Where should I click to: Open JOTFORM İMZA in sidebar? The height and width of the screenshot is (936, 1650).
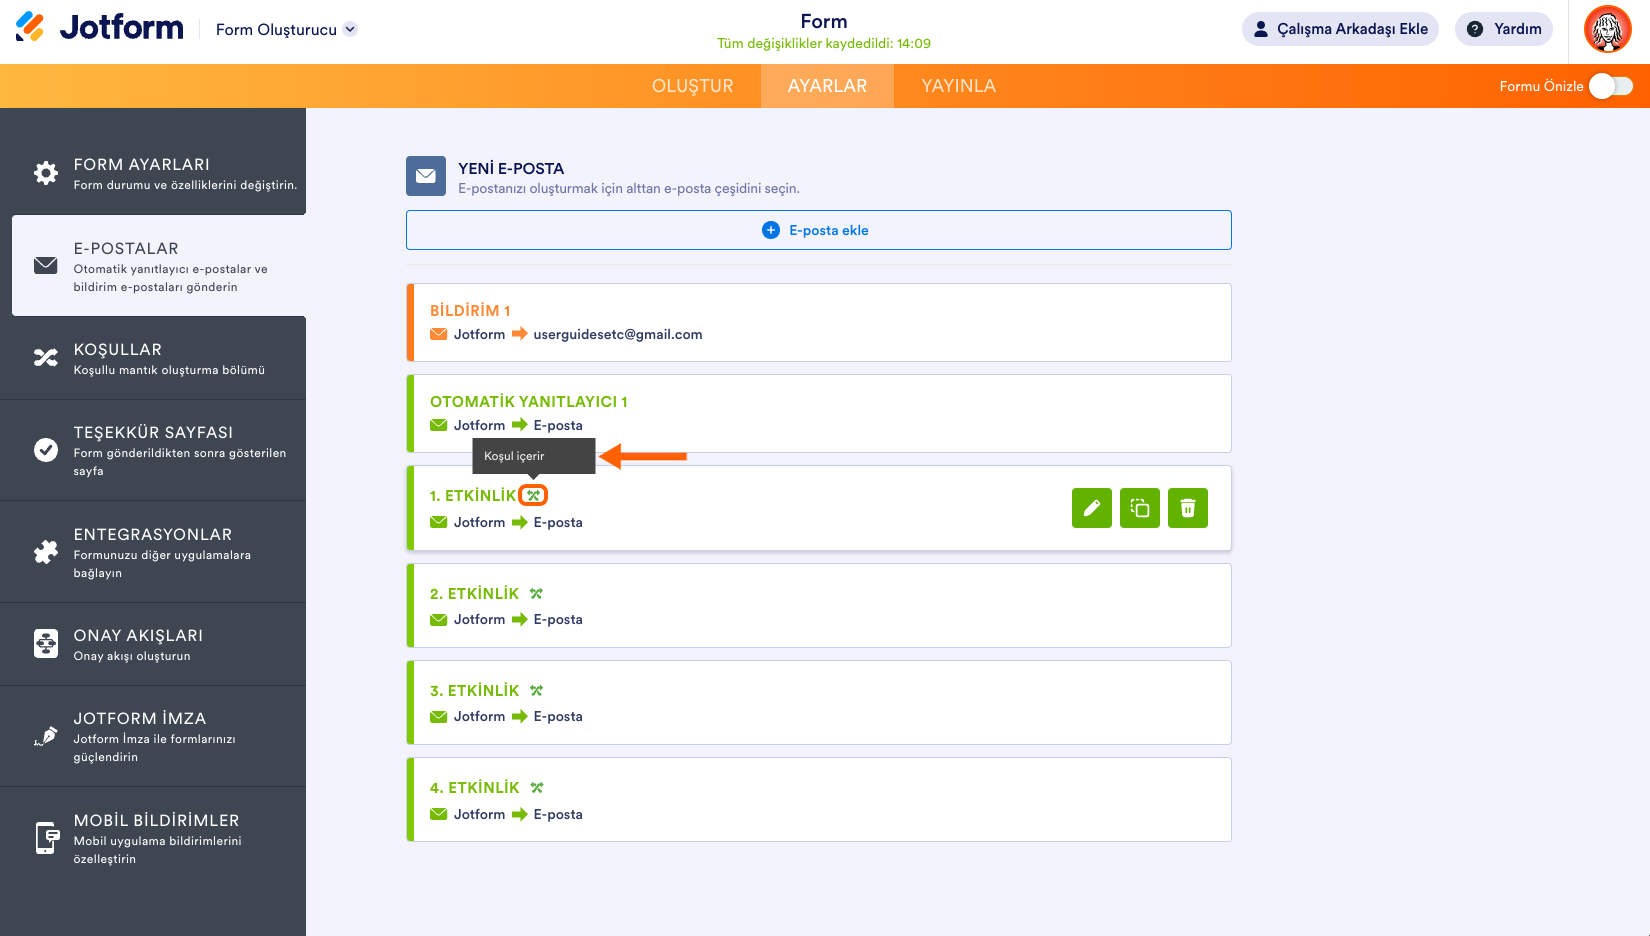tap(153, 736)
